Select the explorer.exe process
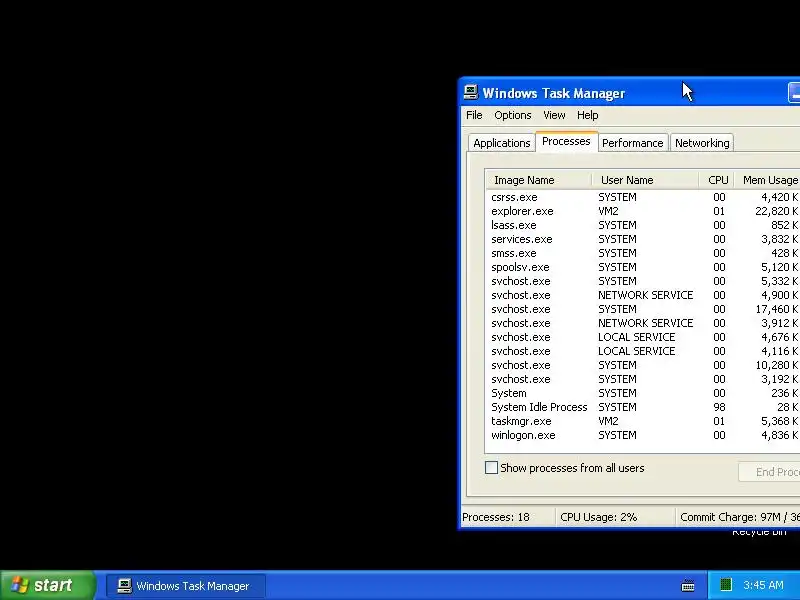The image size is (800, 600). tap(643, 211)
